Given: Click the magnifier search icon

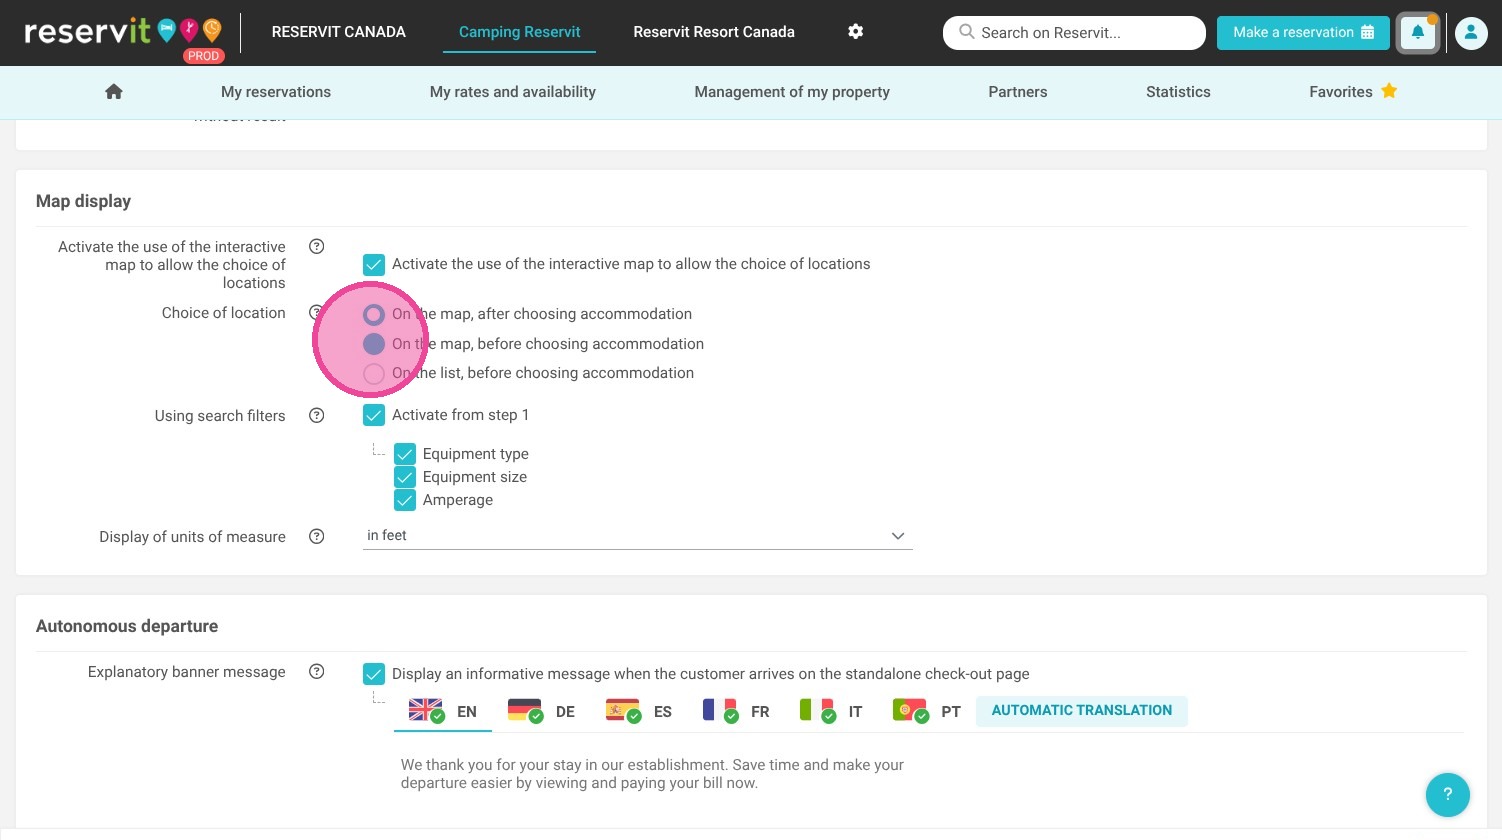Looking at the screenshot, I should [966, 32].
